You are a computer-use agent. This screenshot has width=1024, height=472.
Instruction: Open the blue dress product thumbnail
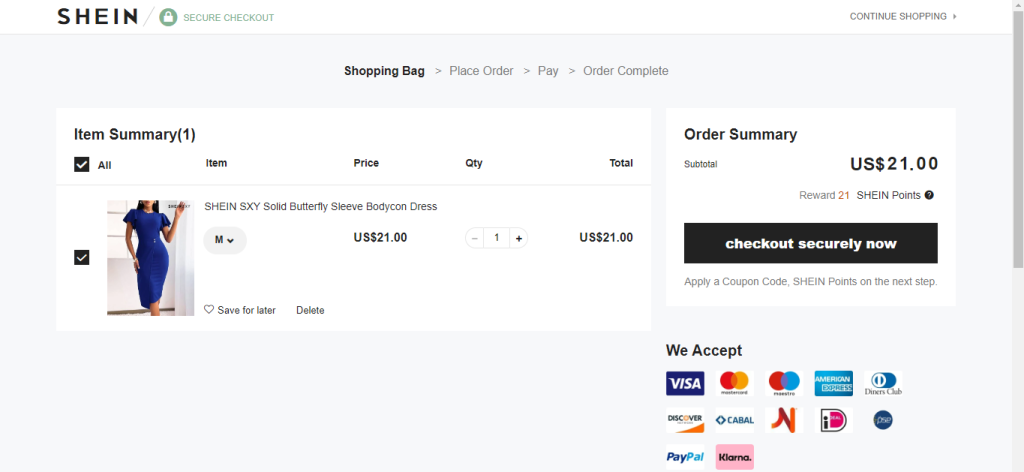(x=150, y=258)
